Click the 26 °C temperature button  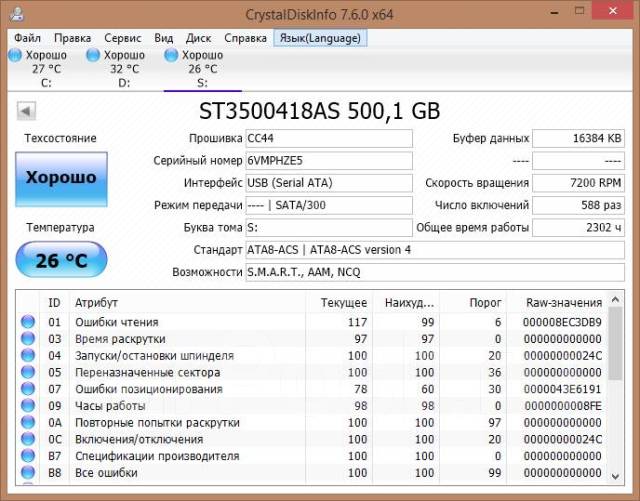pyautogui.click(x=62, y=260)
